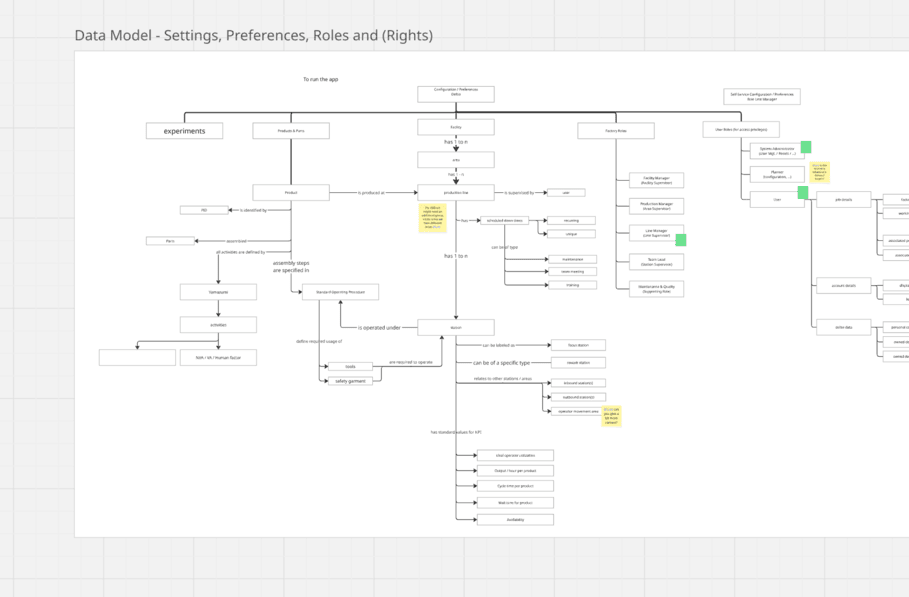Select the 'ideal operator utilization' box
The width and height of the screenshot is (909, 597).
(515, 456)
